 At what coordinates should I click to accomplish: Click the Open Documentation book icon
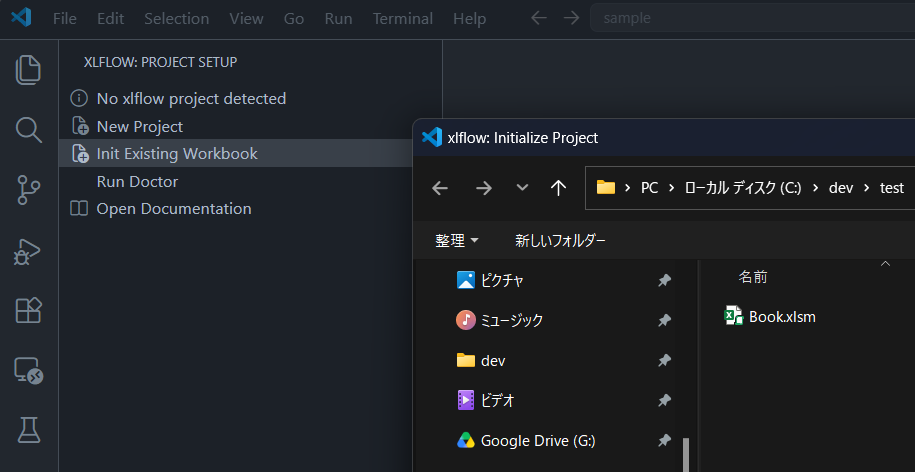(x=79, y=208)
